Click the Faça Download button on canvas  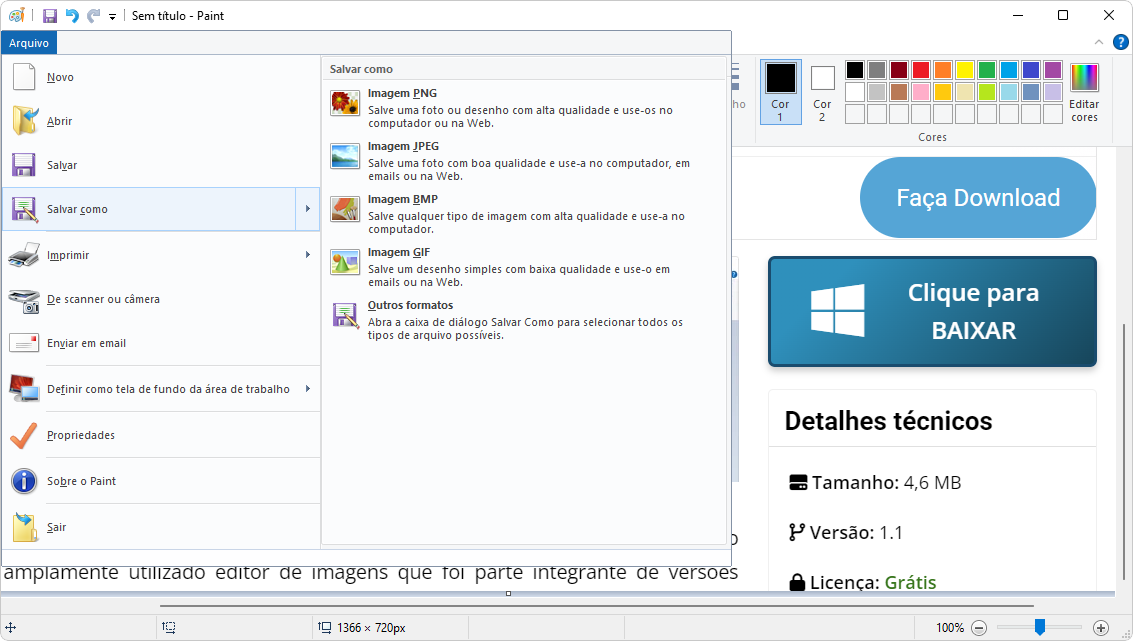978,197
